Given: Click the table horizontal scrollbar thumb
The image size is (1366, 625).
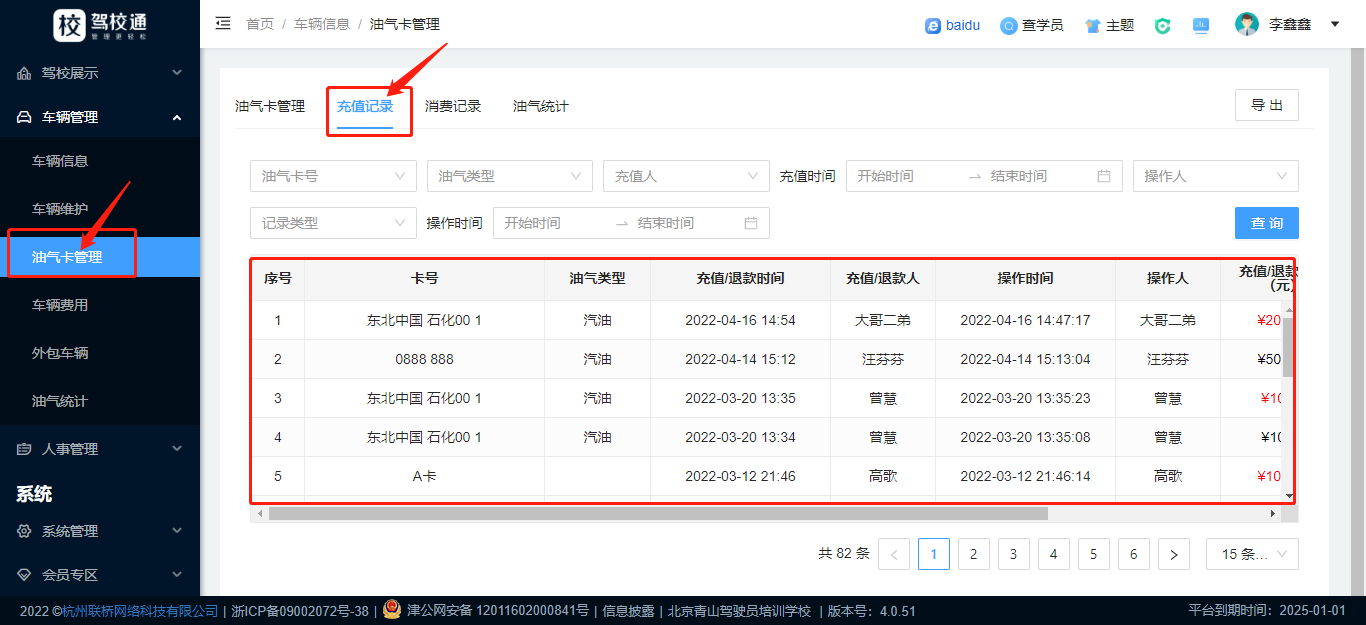Looking at the screenshot, I should (658, 514).
